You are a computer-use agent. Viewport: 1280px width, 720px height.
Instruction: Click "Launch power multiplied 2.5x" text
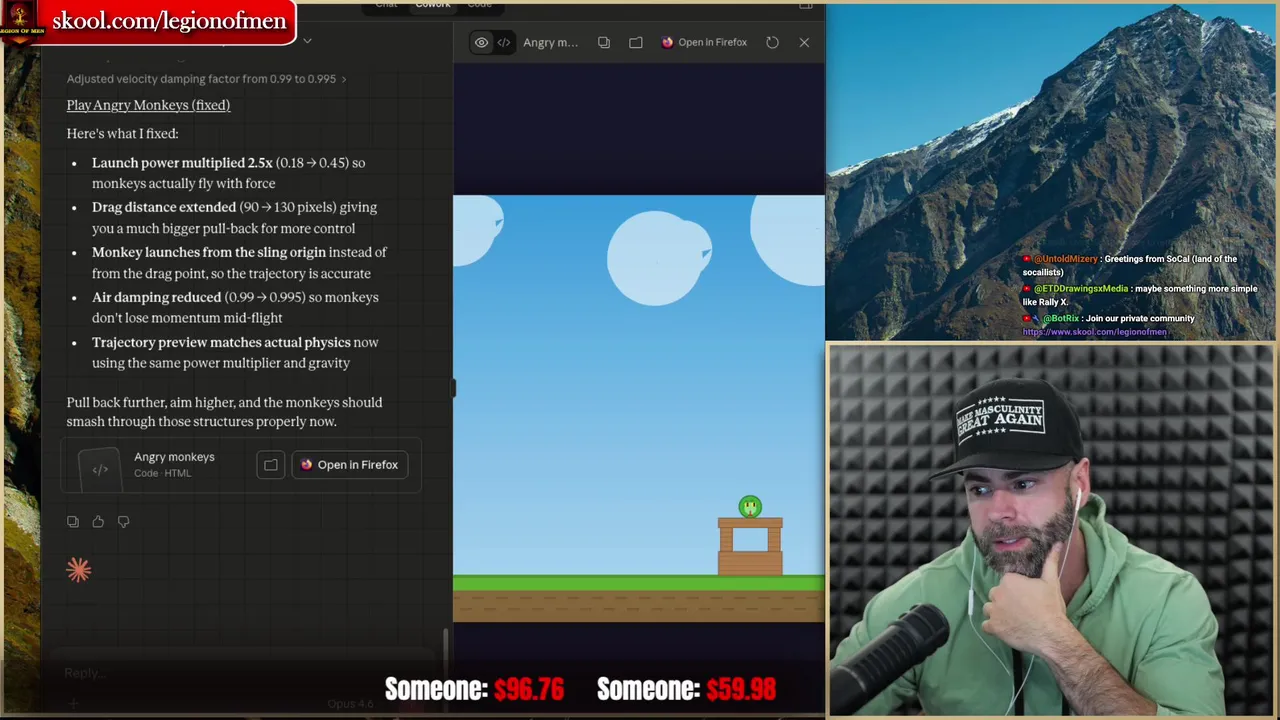182,162
